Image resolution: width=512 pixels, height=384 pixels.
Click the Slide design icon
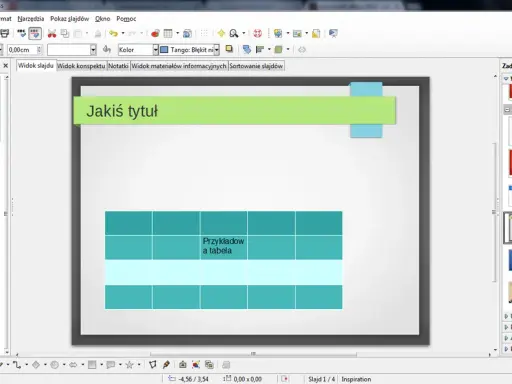point(316,33)
